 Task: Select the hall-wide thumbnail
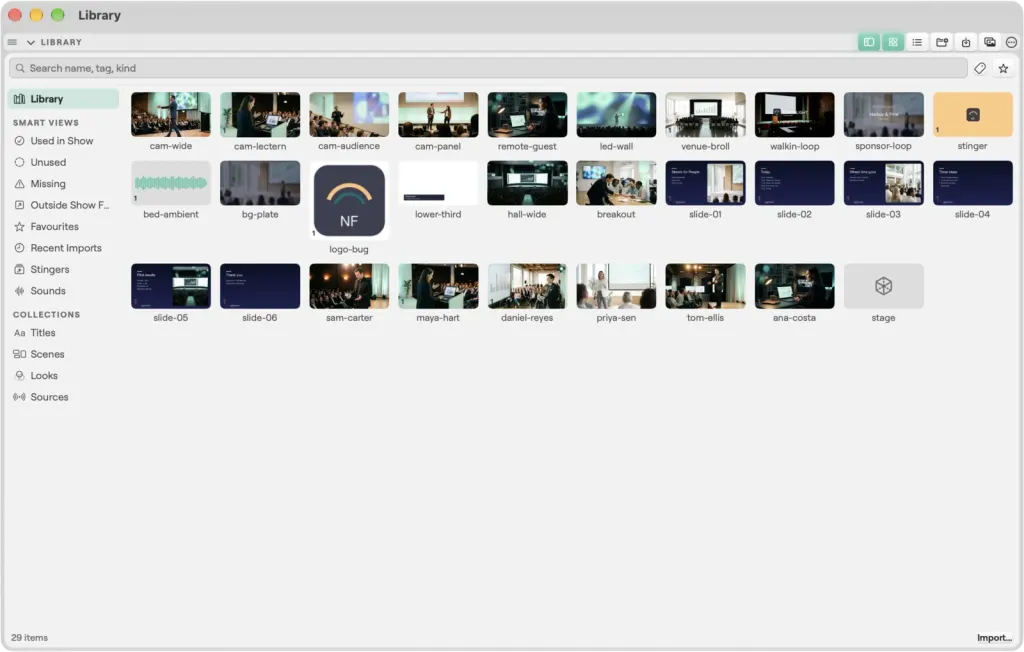click(x=527, y=183)
